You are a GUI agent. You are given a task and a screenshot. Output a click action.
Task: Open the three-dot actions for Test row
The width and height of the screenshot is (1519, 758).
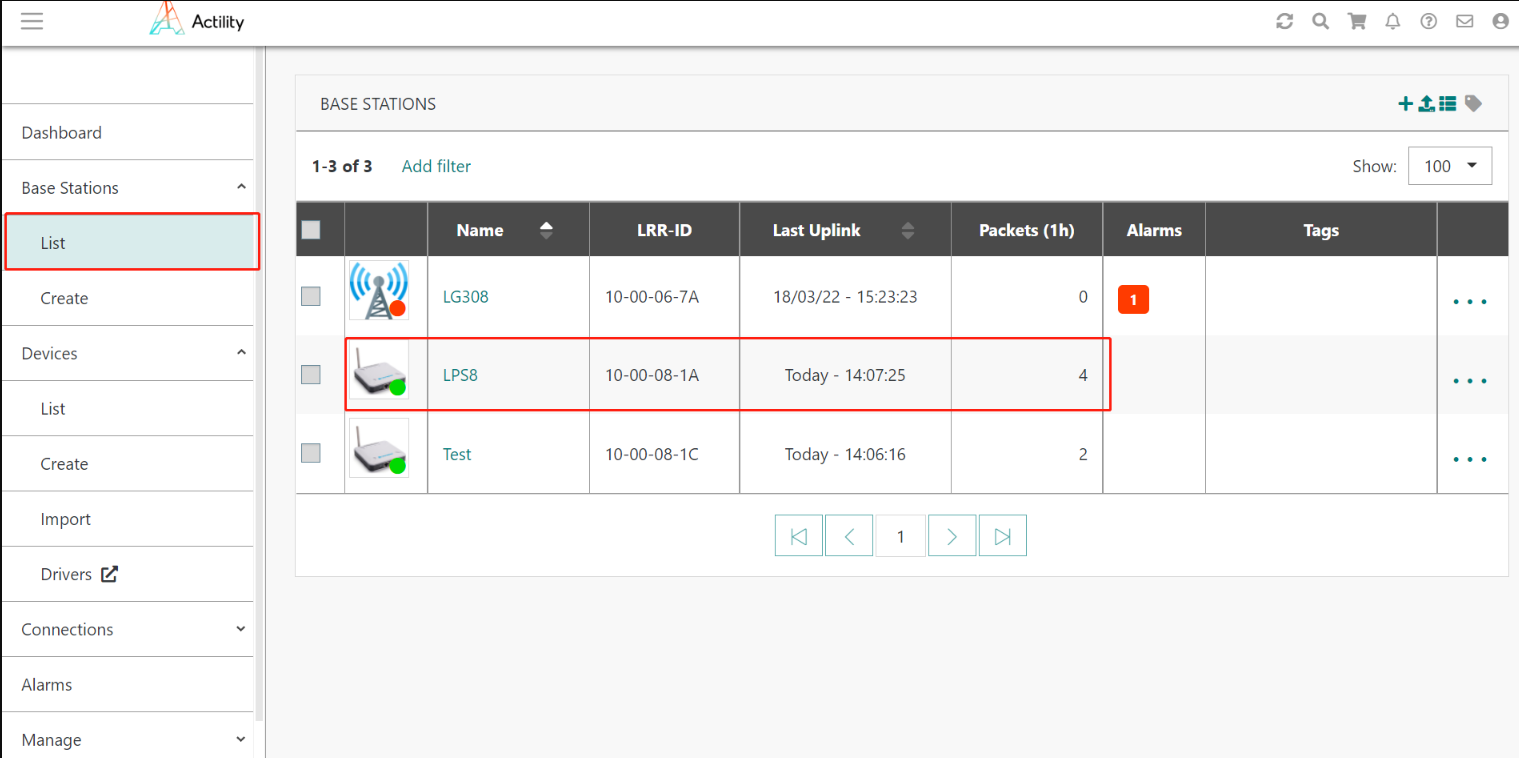point(1470,460)
